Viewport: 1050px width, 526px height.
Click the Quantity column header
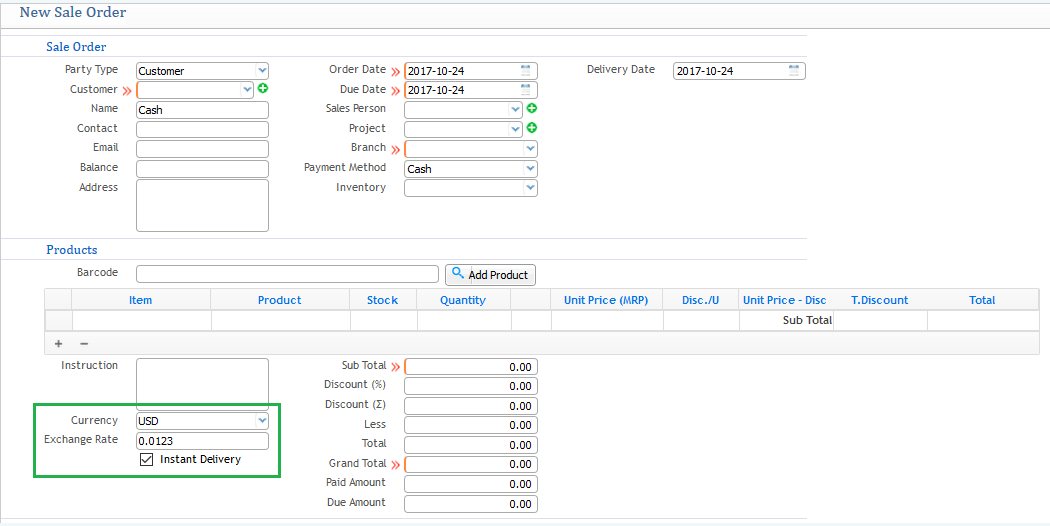pyautogui.click(x=463, y=300)
